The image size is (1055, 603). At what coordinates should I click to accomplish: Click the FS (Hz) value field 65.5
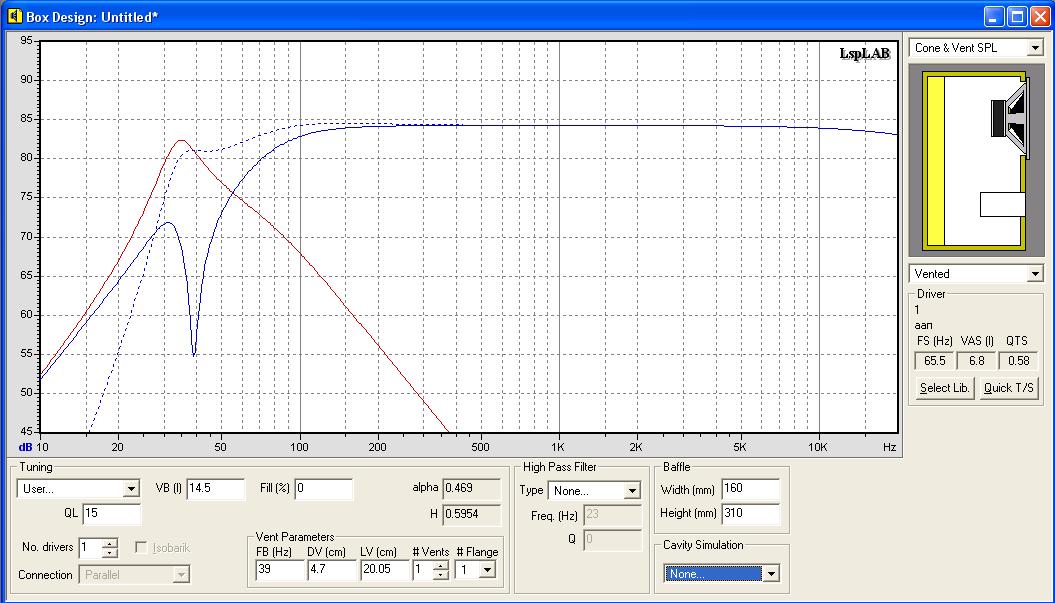pos(934,361)
